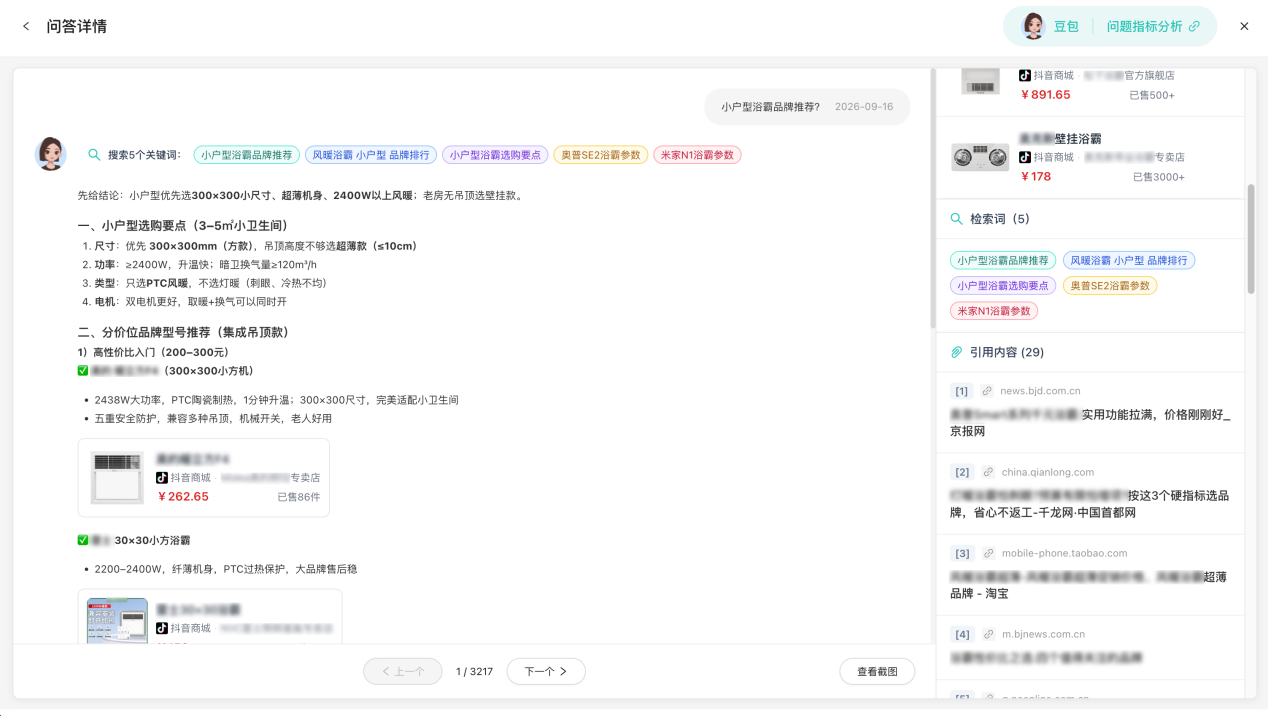Screen dimensions: 1268x716
Task: Go back using the left arrow icon
Action: point(26,26)
